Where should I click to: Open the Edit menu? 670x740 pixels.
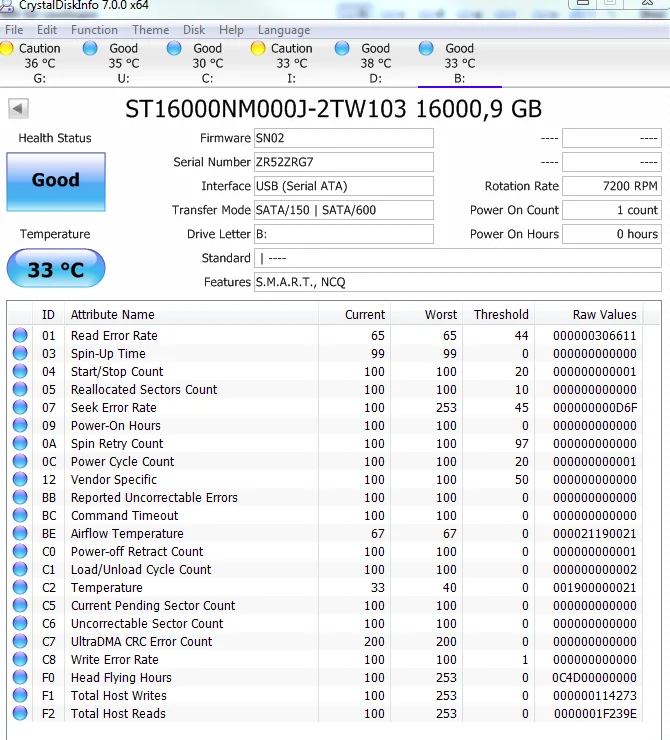click(47, 30)
